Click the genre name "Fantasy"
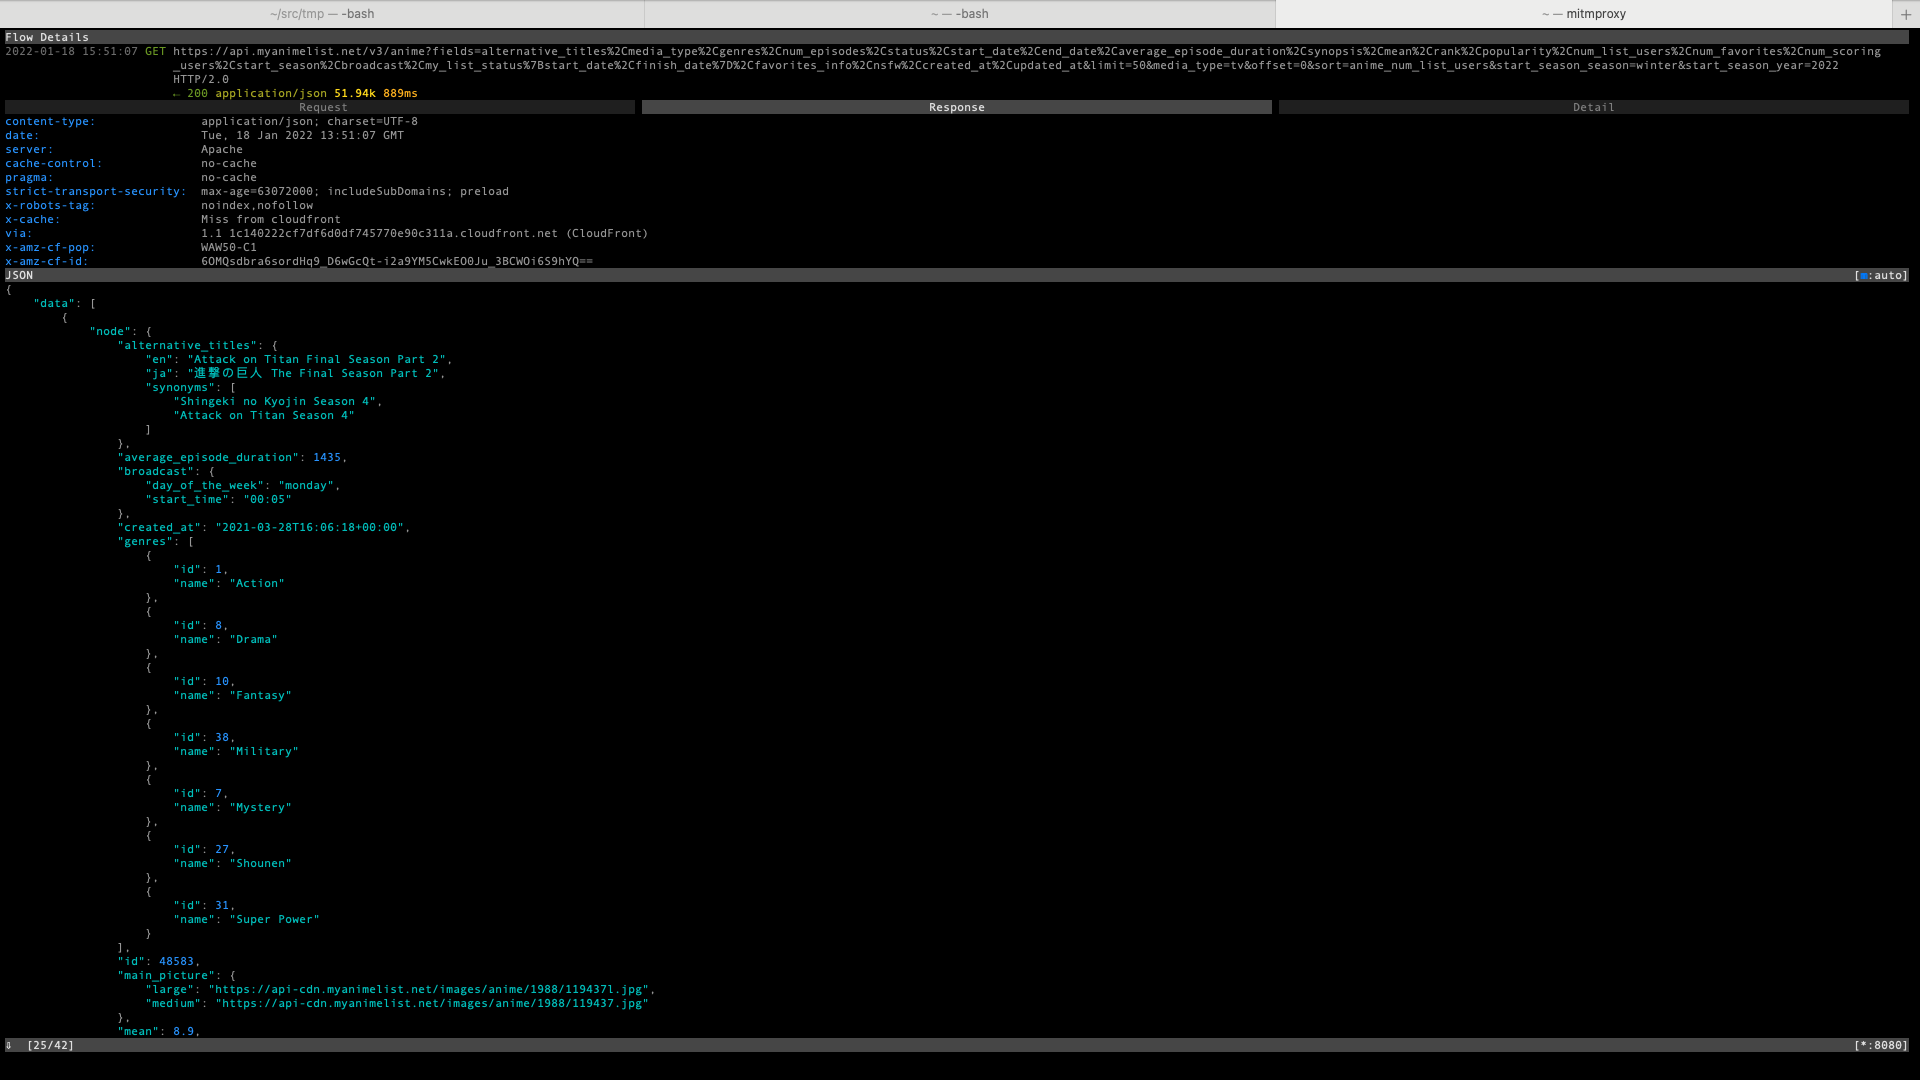This screenshot has width=1920, height=1080. 261,695
